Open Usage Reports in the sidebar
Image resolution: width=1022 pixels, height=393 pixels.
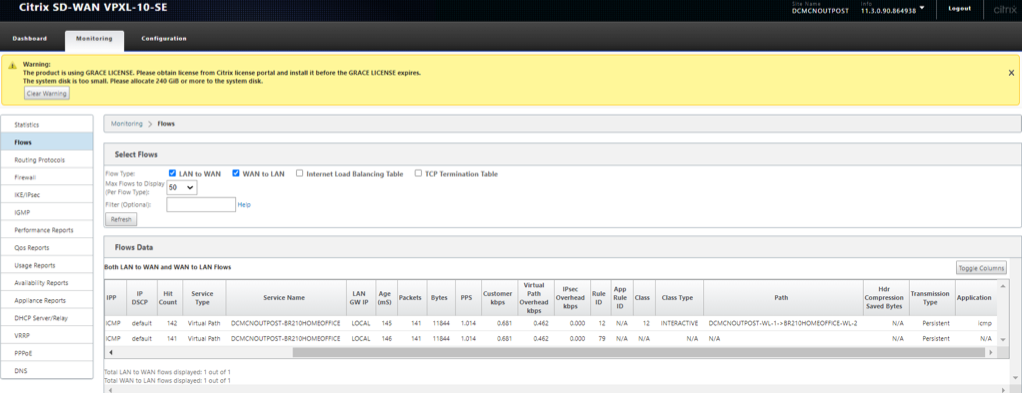coord(47,265)
